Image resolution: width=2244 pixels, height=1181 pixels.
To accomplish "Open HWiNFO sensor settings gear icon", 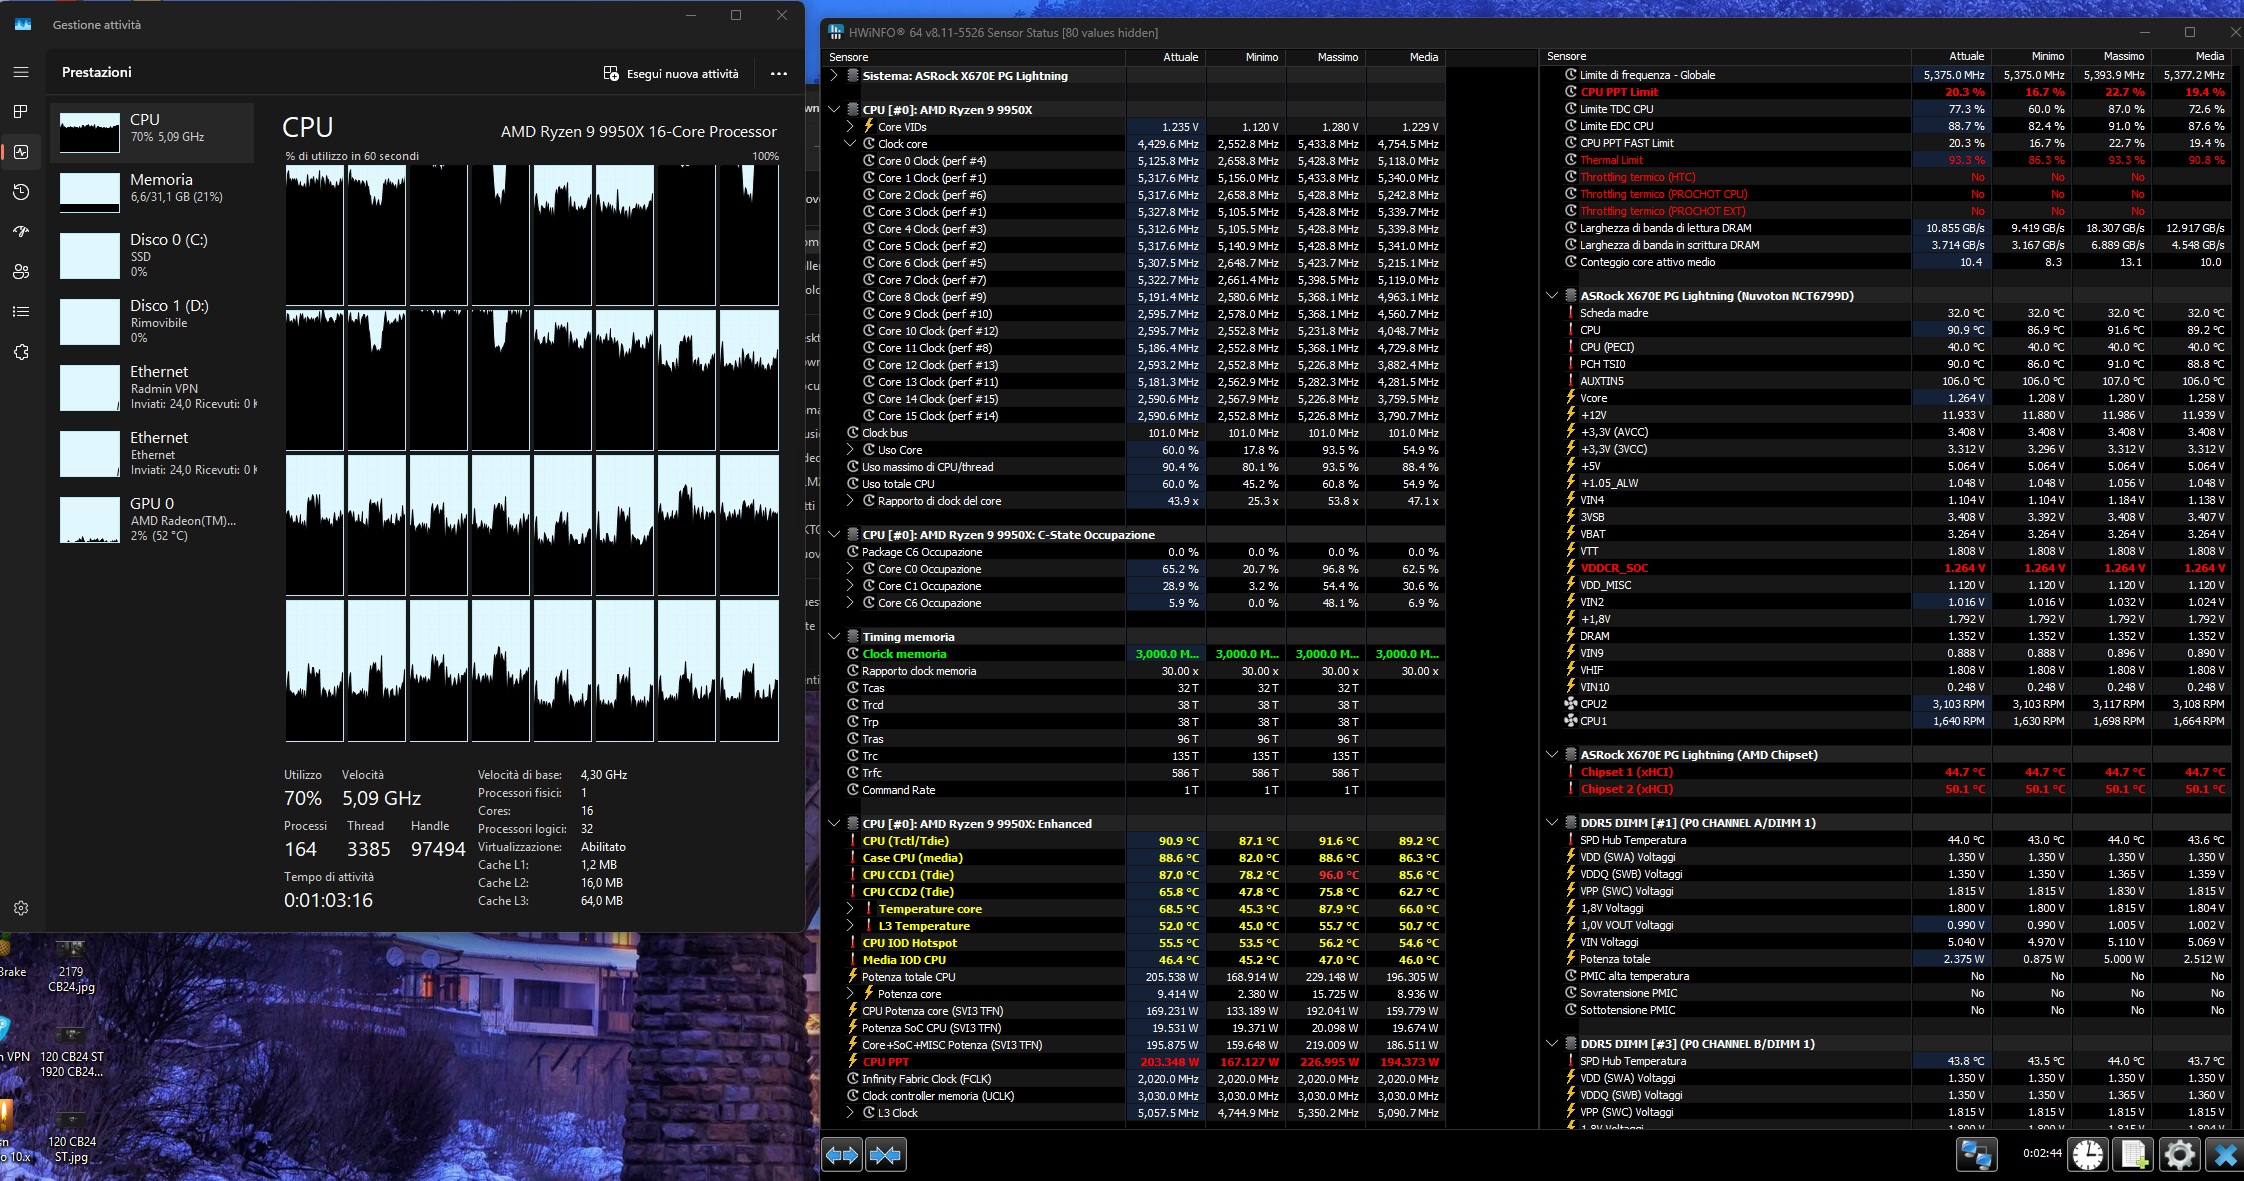I will (2179, 1155).
